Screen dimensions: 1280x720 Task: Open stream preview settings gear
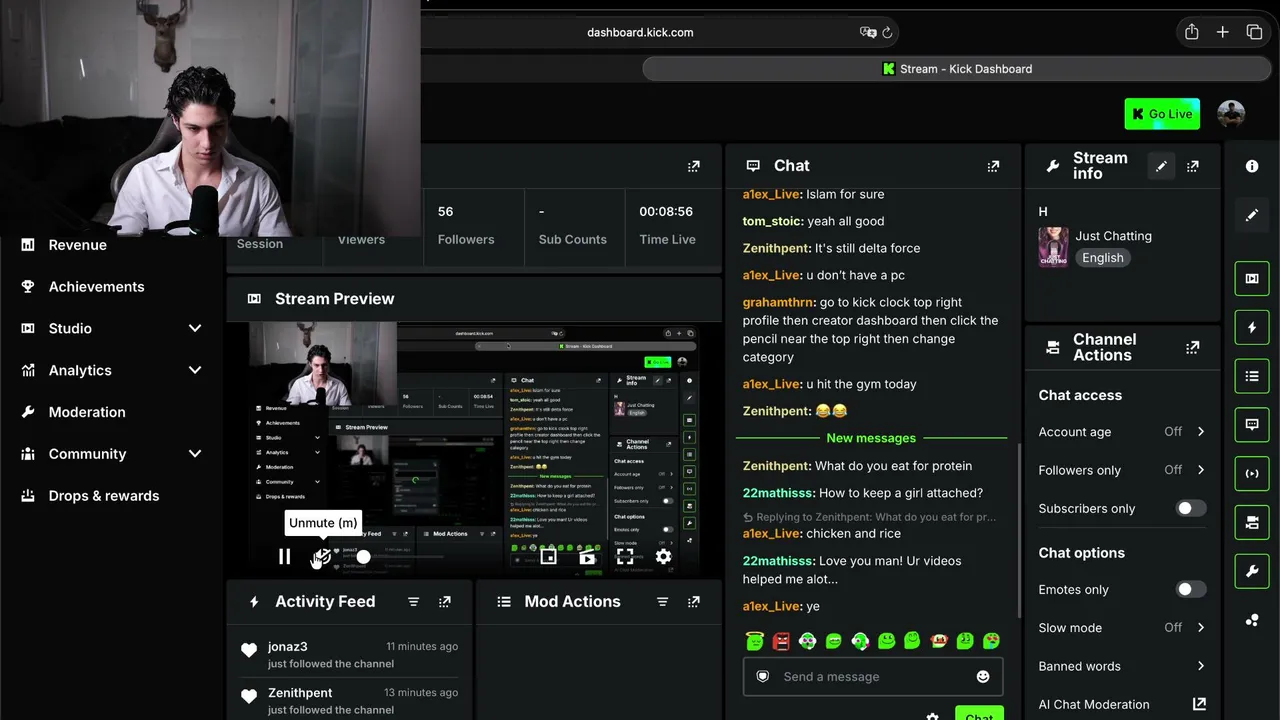663,557
